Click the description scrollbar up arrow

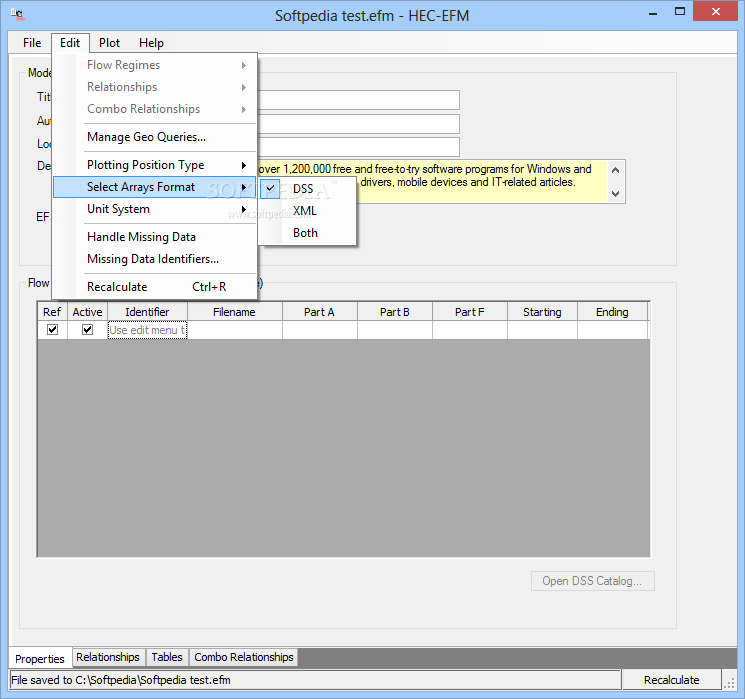616,170
